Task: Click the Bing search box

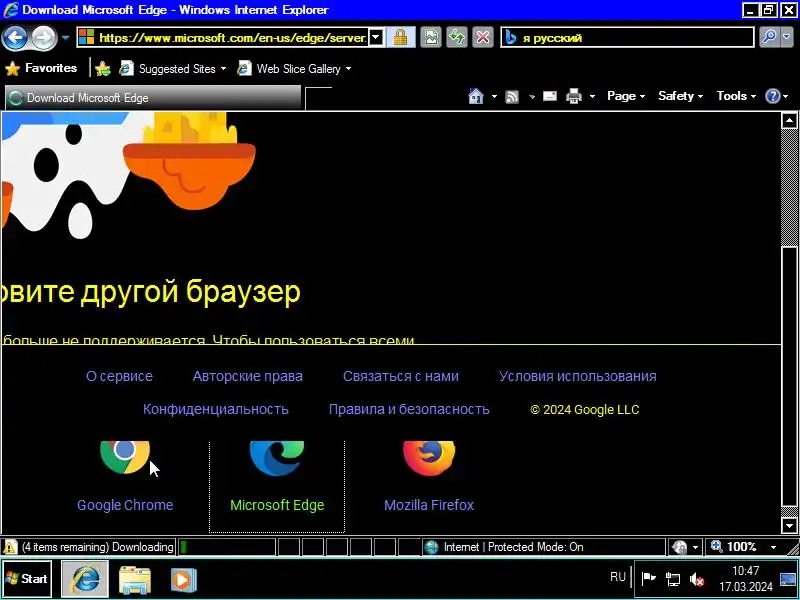Action: pyautogui.click(x=628, y=38)
